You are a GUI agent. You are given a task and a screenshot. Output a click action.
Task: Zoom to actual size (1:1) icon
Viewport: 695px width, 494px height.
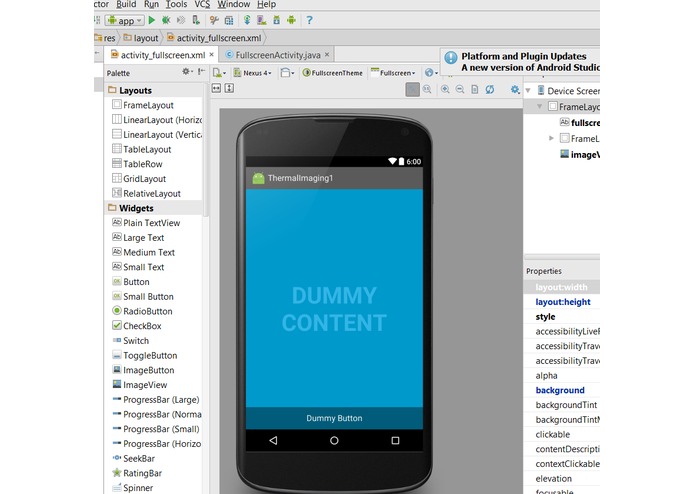point(427,89)
